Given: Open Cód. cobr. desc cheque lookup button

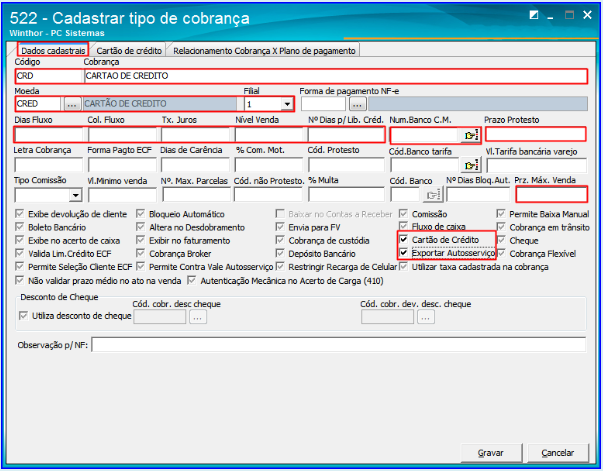Looking at the screenshot, I should [x=198, y=317].
